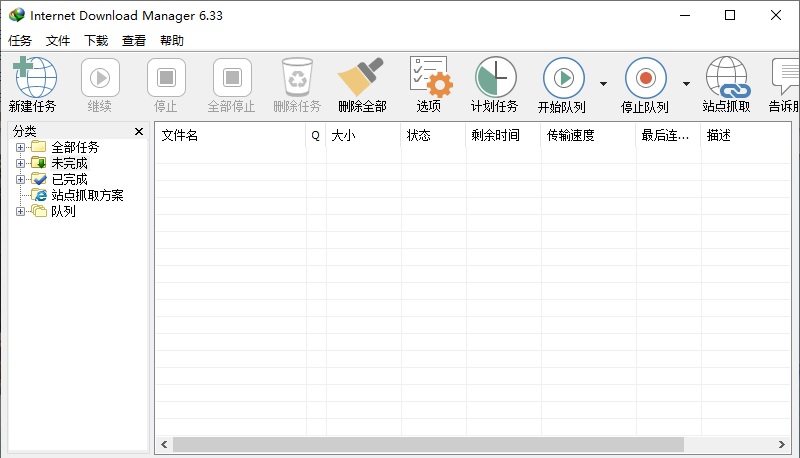Select 已完成 label in category tree
This screenshot has width=800, height=458.
(69, 179)
